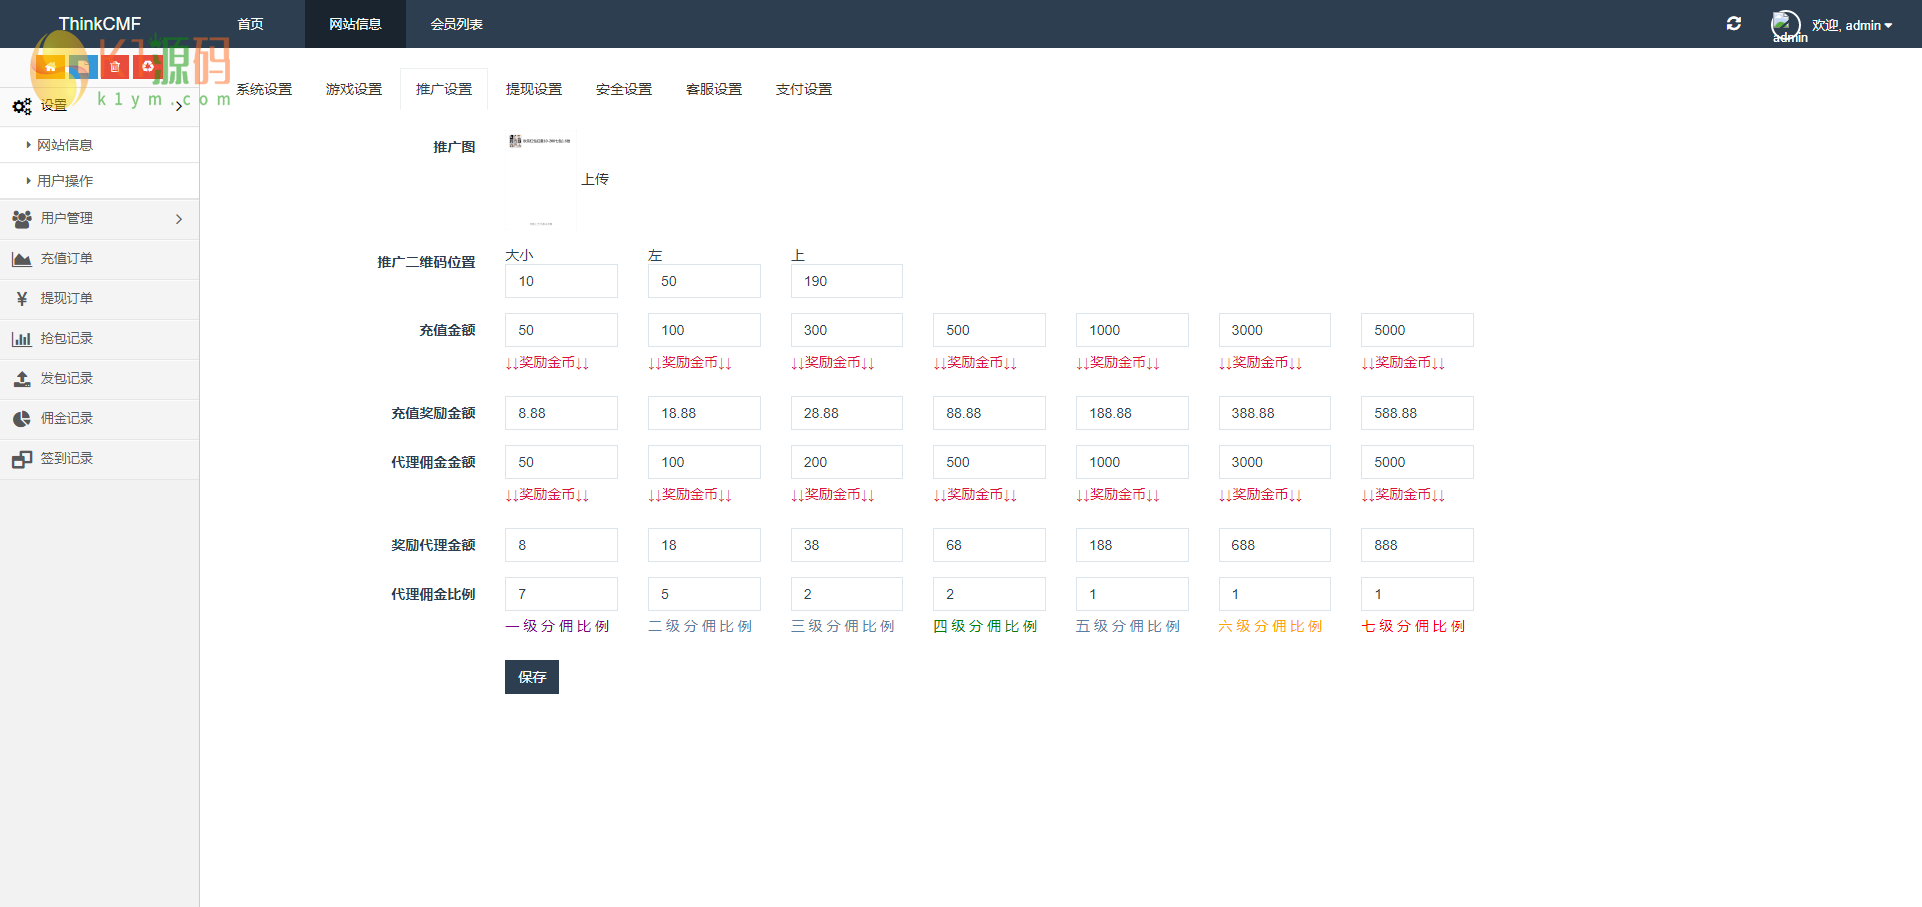Collapse the 设置 sidebar section

[x=99, y=106]
